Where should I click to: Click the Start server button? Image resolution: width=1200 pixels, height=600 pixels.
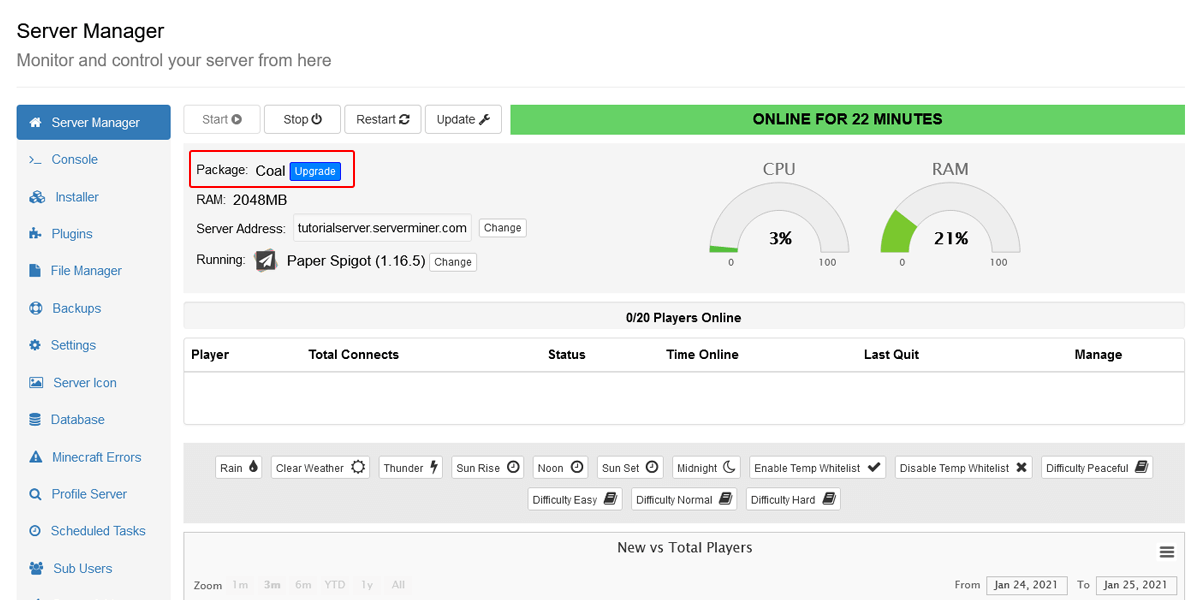222,119
